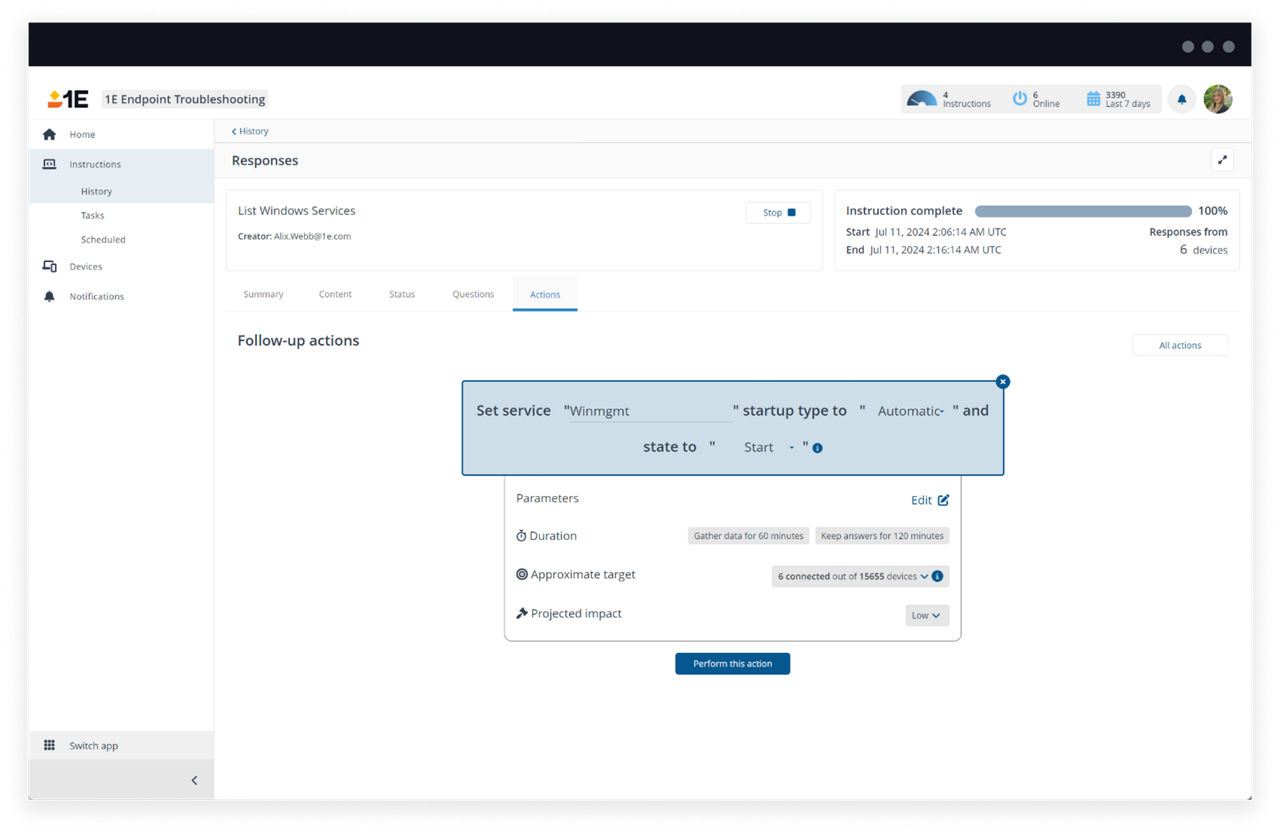Click the Duration stopwatch icon
Image resolution: width=1280 pixels, height=835 pixels.
[x=521, y=536]
